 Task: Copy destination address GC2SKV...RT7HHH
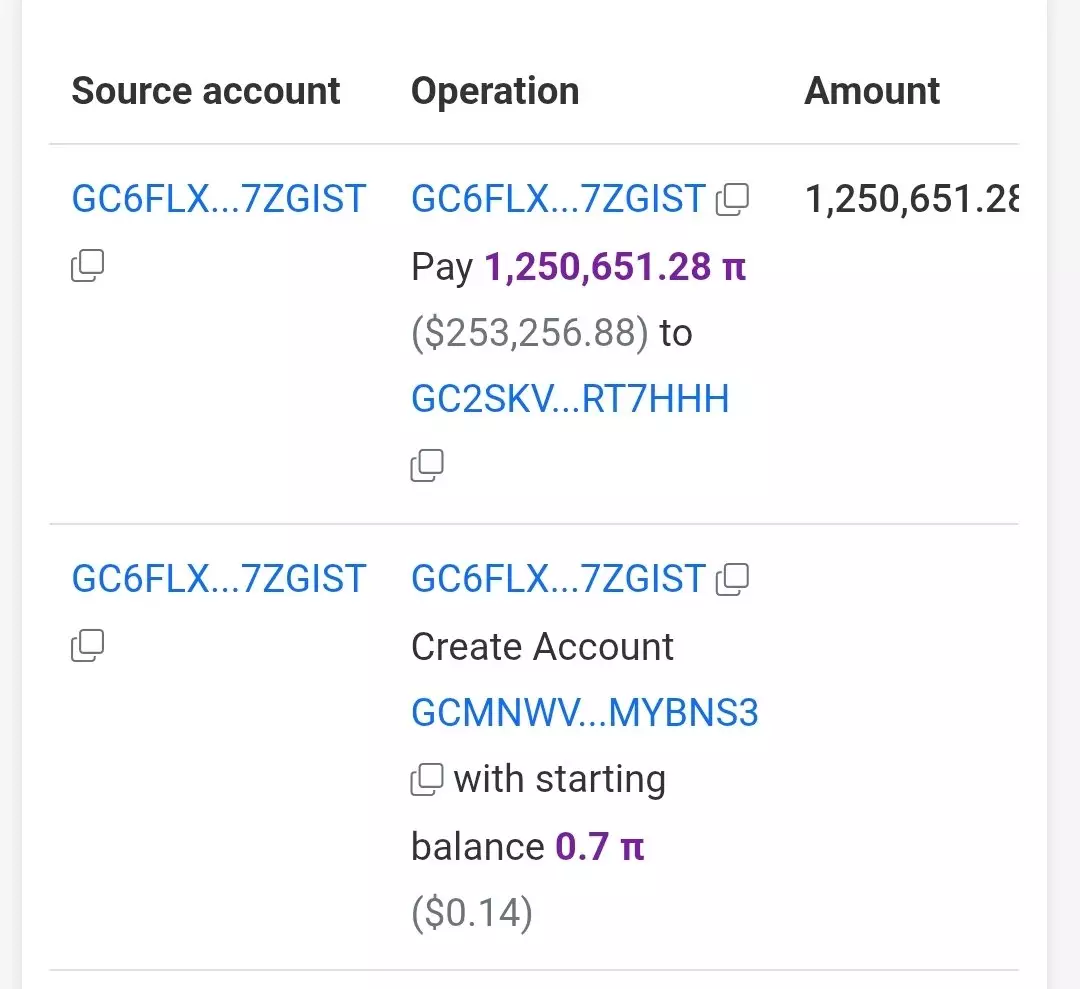point(427,466)
